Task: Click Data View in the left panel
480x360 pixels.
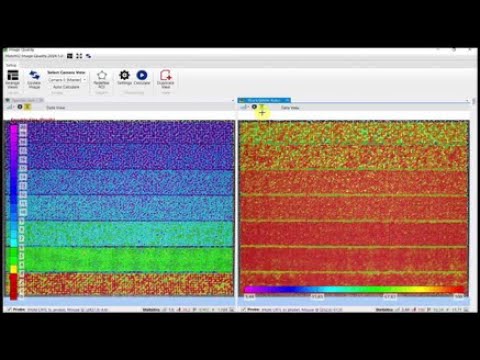Action: click(x=55, y=108)
